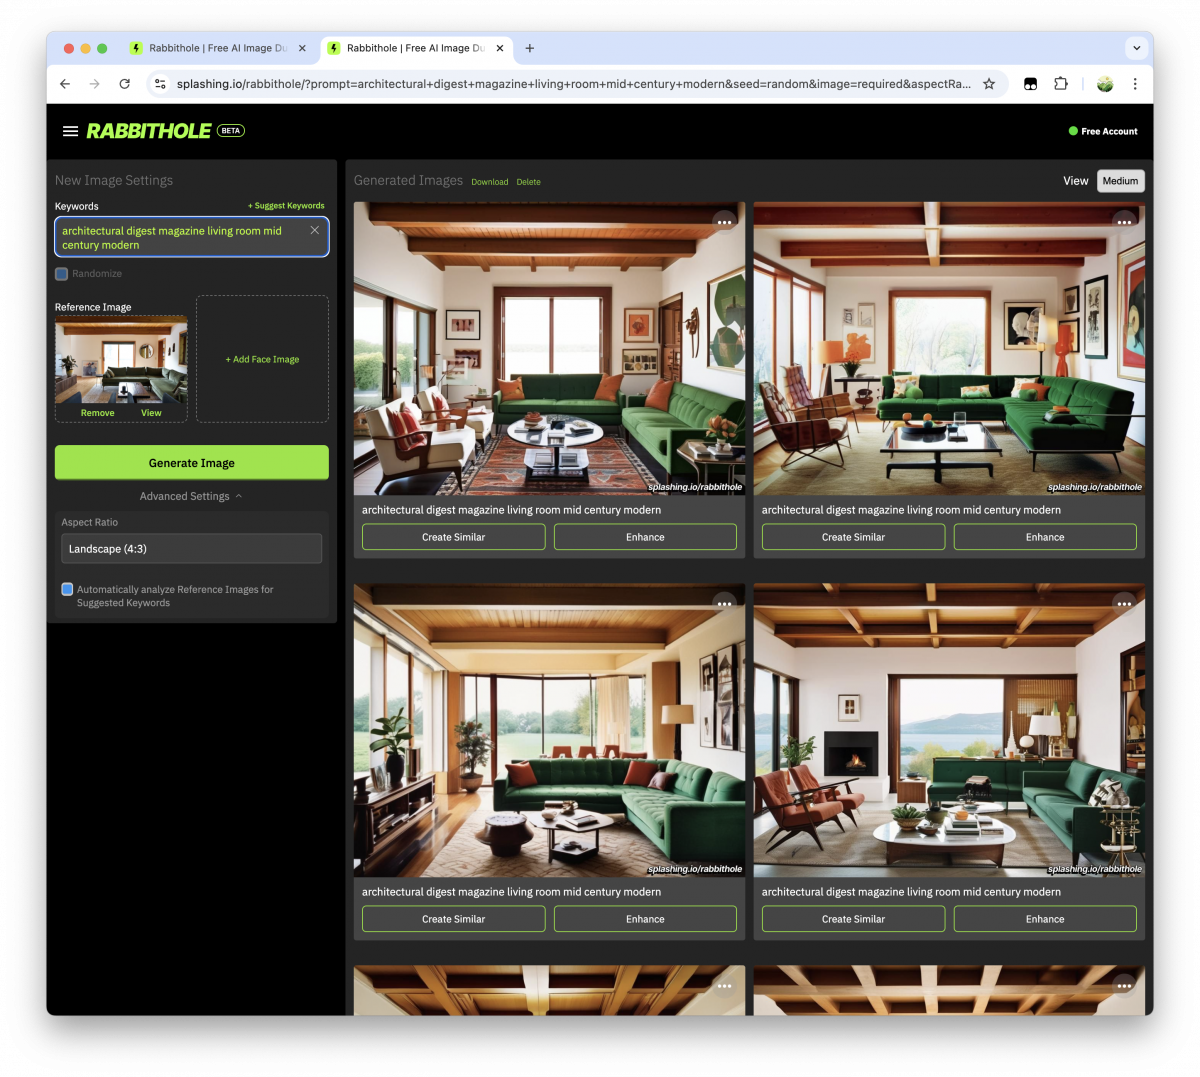Select the second Rabbithole browser tab
Viewport: 1200px width, 1077px height.
(416, 48)
